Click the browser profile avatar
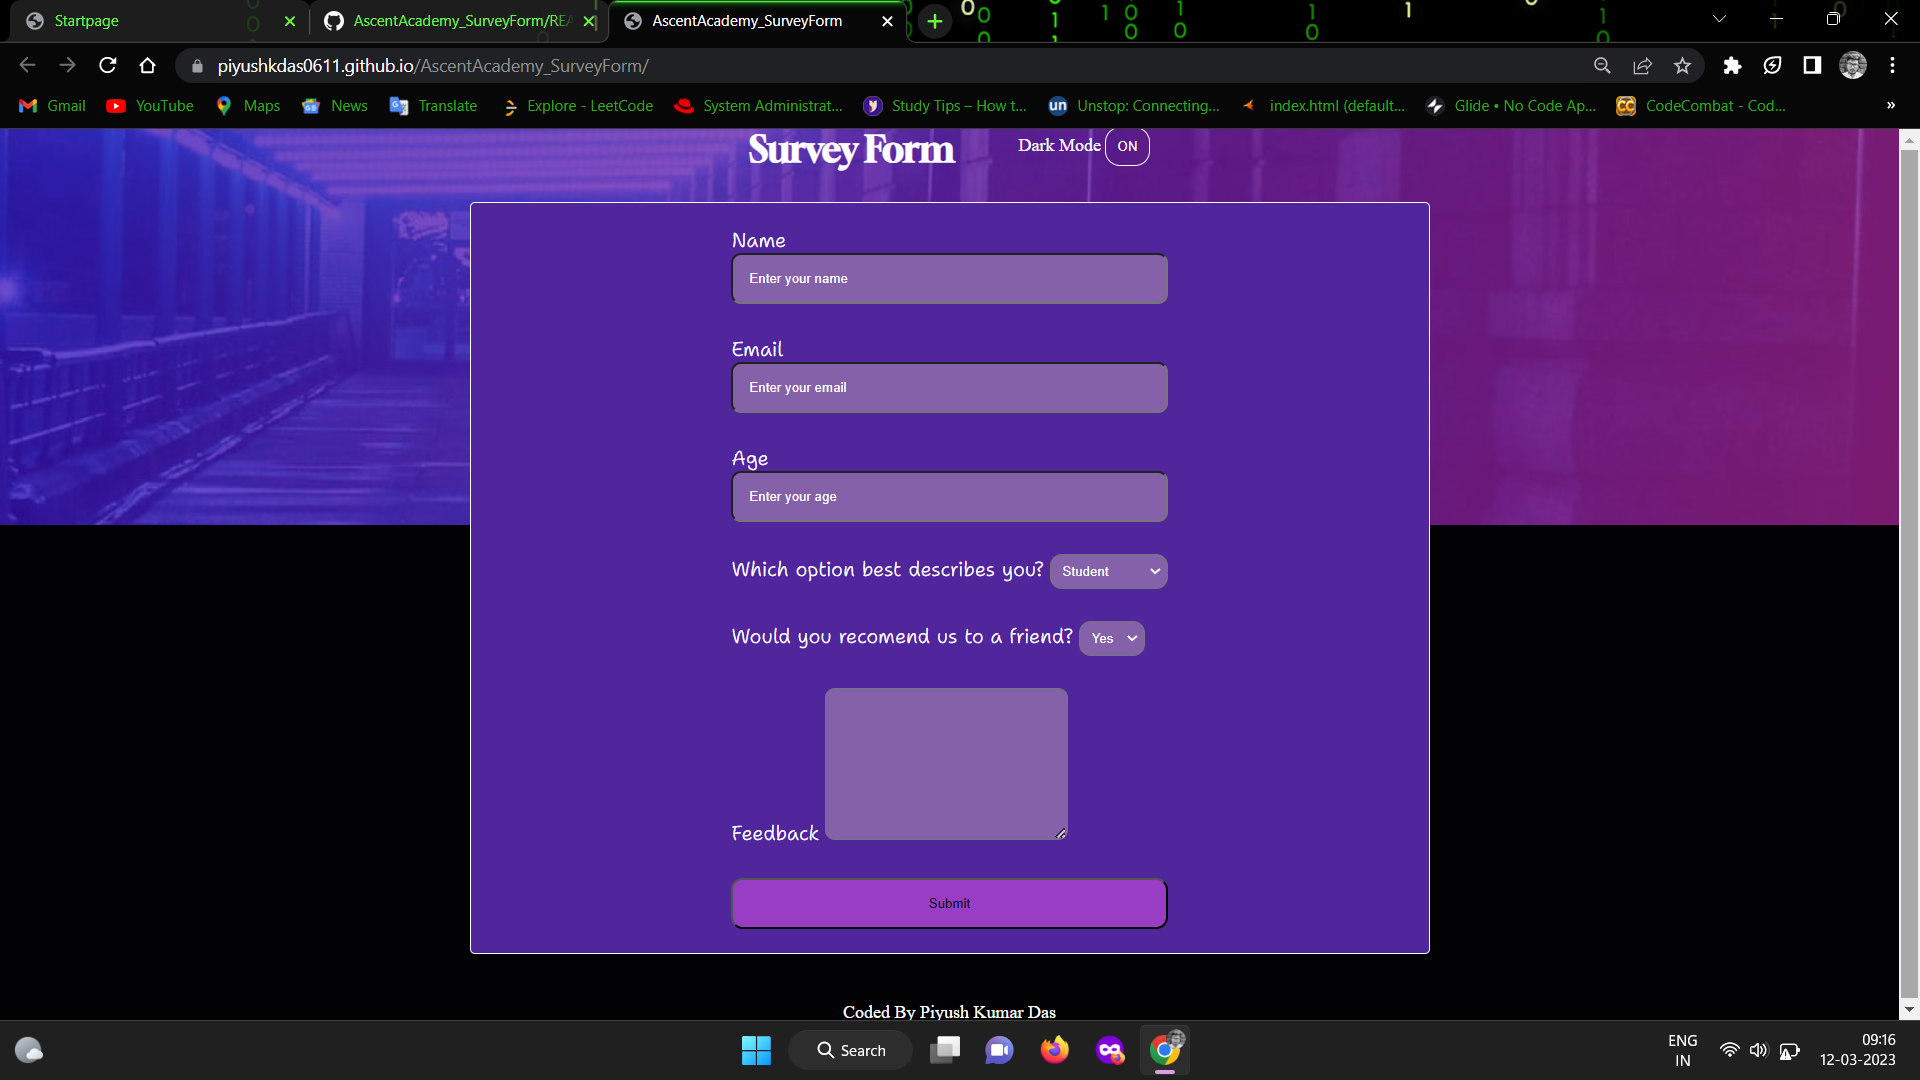 [x=1853, y=65]
